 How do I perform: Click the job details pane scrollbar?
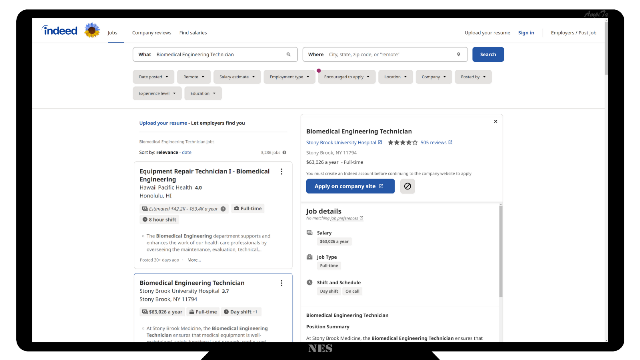[500, 251]
